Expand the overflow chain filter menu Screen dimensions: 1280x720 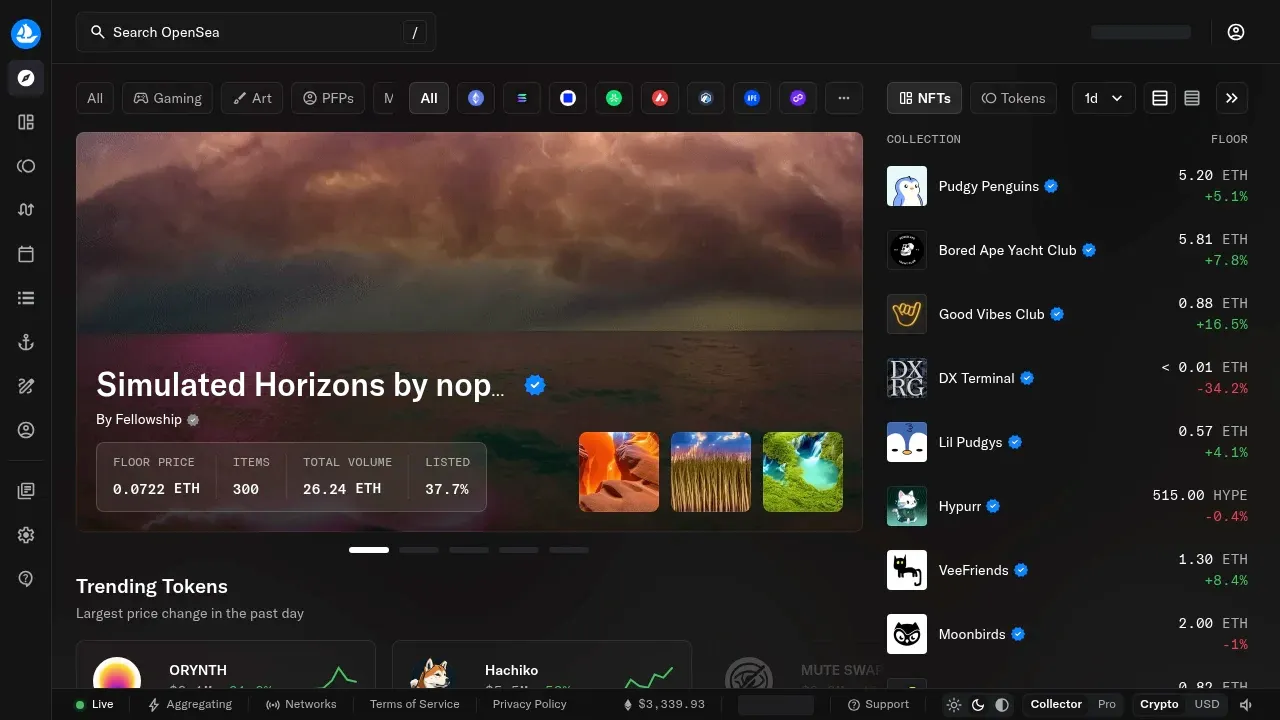844,98
